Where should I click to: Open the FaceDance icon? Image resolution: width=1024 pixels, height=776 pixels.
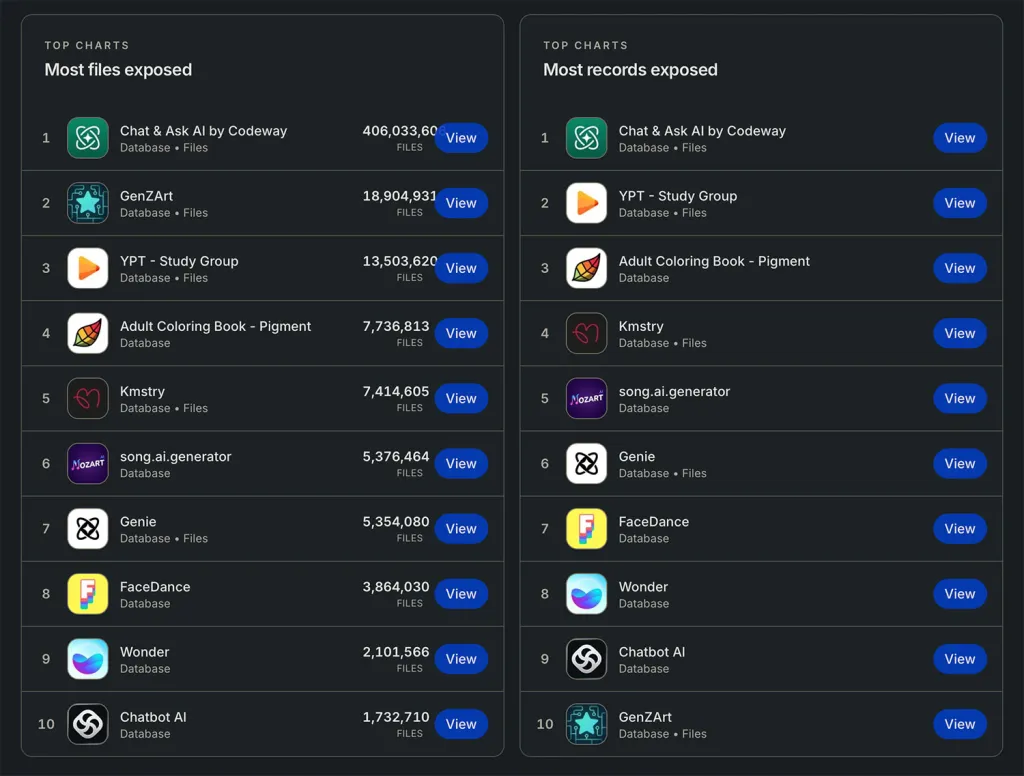(87, 593)
